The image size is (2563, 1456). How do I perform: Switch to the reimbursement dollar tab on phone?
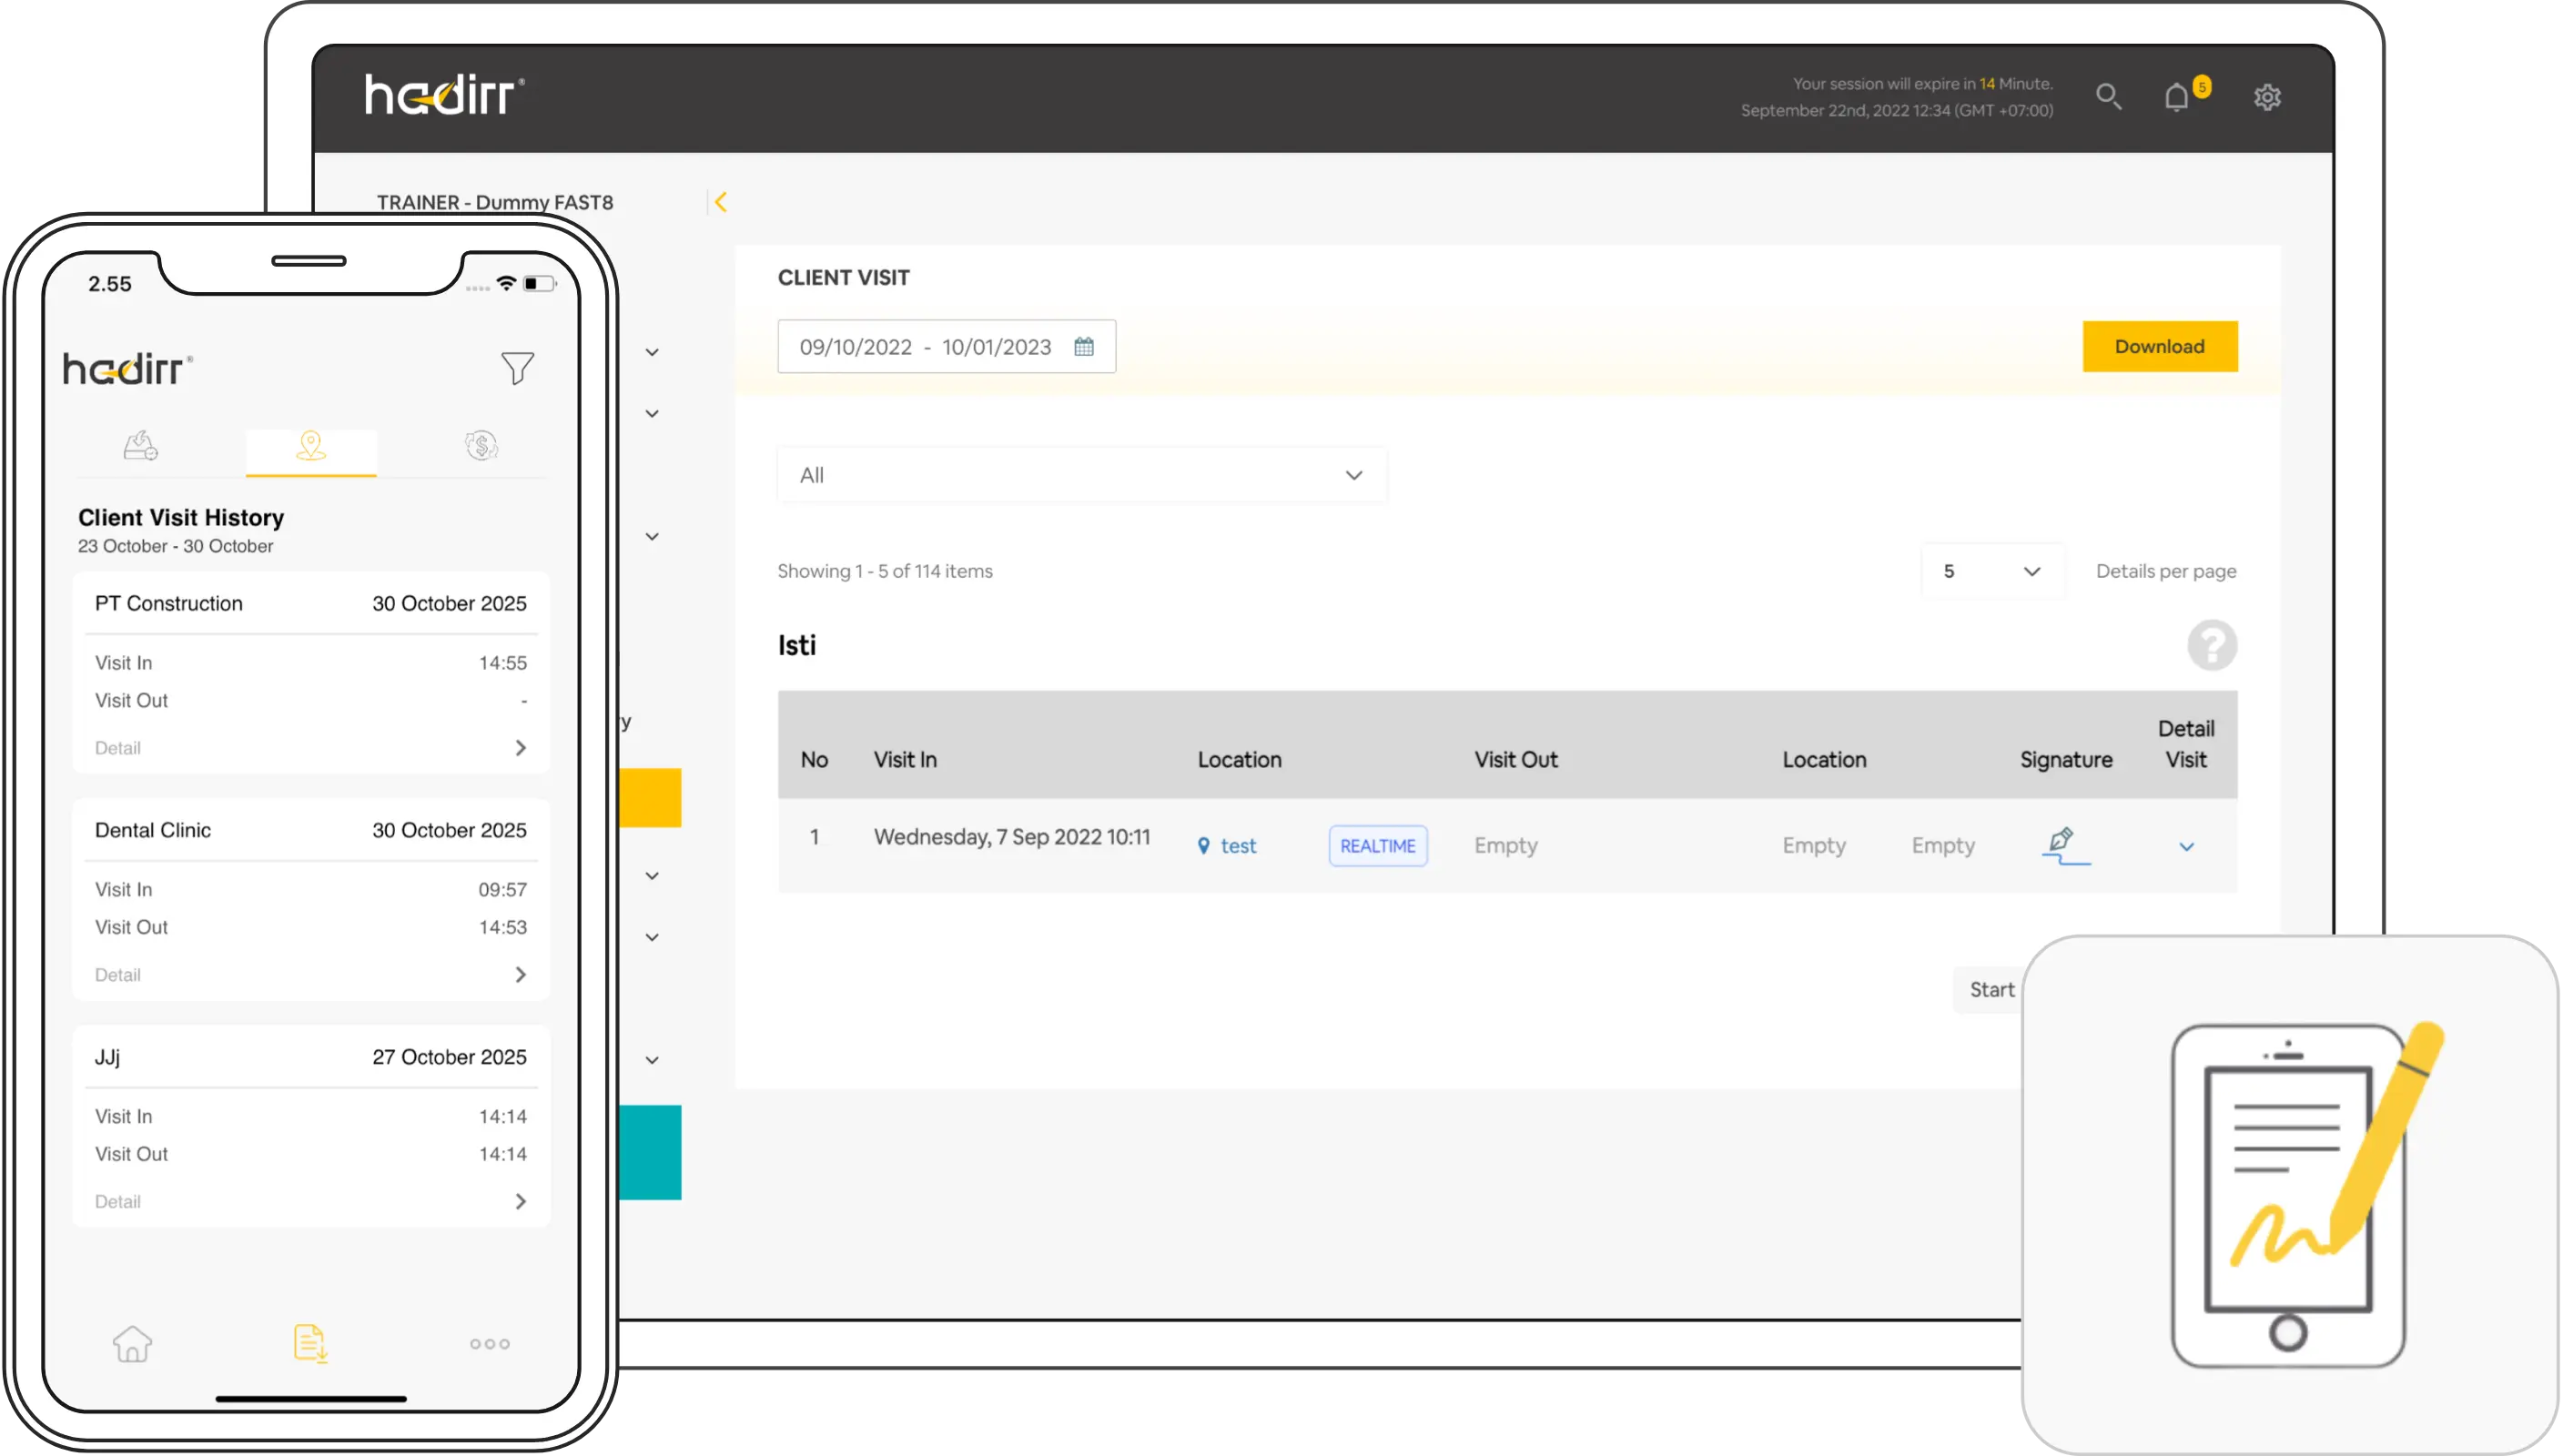pyautogui.click(x=481, y=446)
